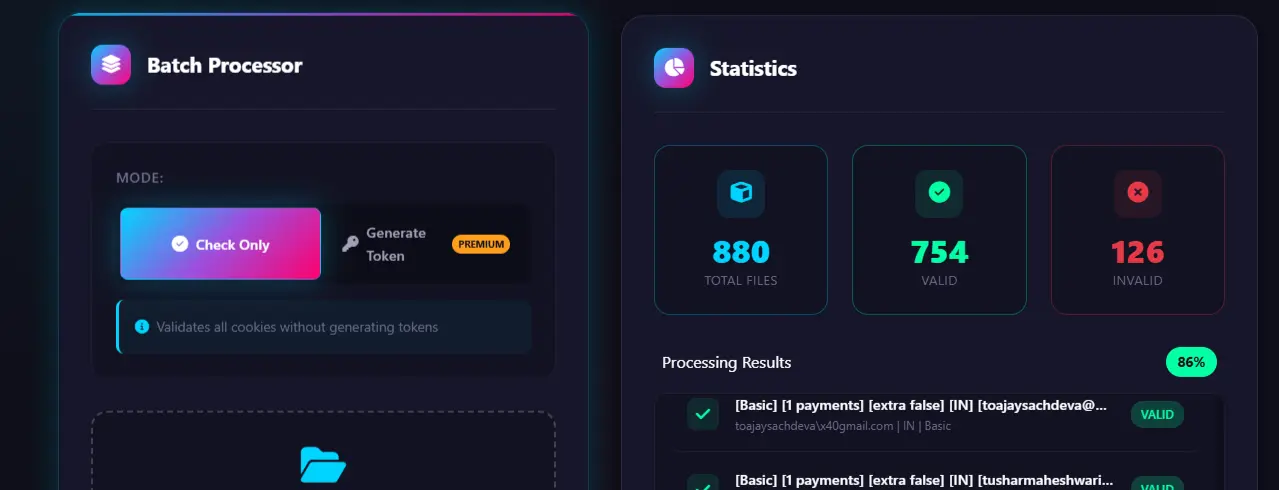Click the red X icon above Invalid
The width and height of the screenshot is (1279, 490).
[x=1138, y=194]
